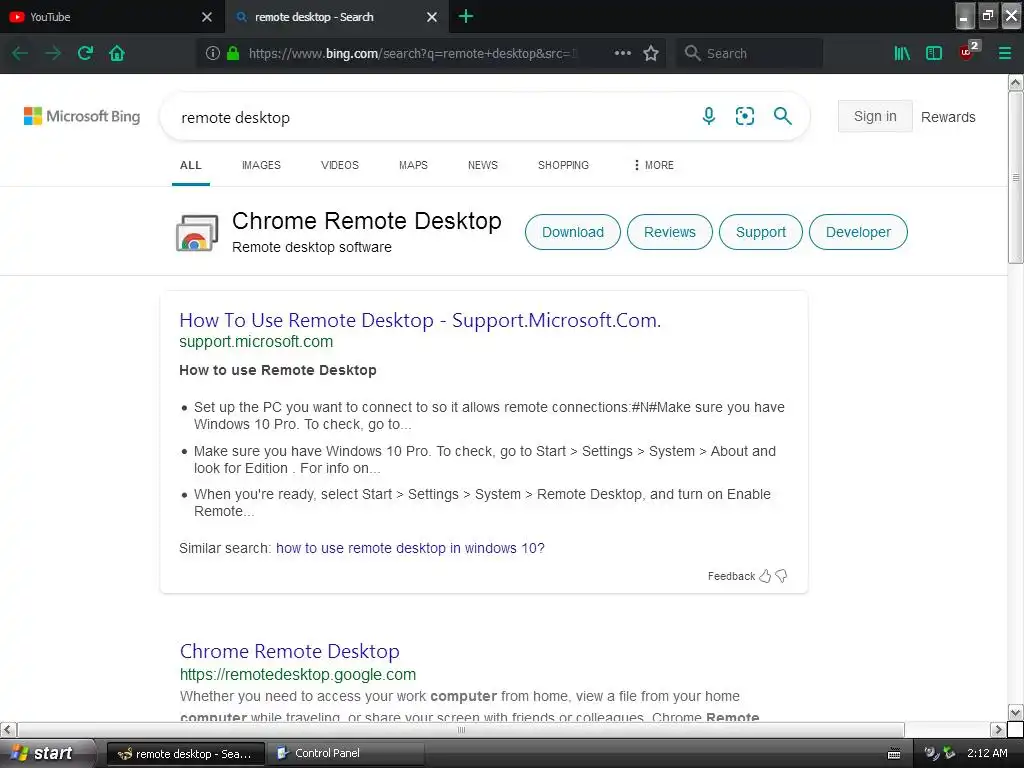Open Rewards link
The height and width of the screenshot is (768, 1024).
(x=948, y=117)
